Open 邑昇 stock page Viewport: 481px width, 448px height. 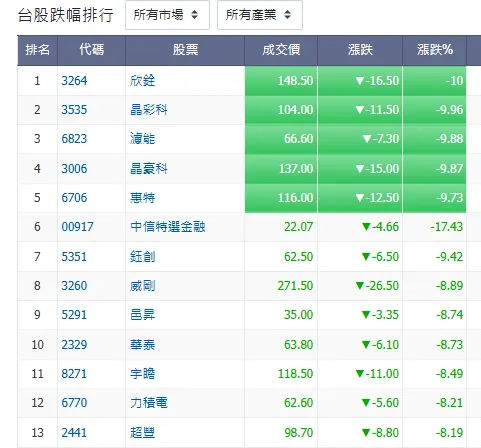[x=143, y=315]
